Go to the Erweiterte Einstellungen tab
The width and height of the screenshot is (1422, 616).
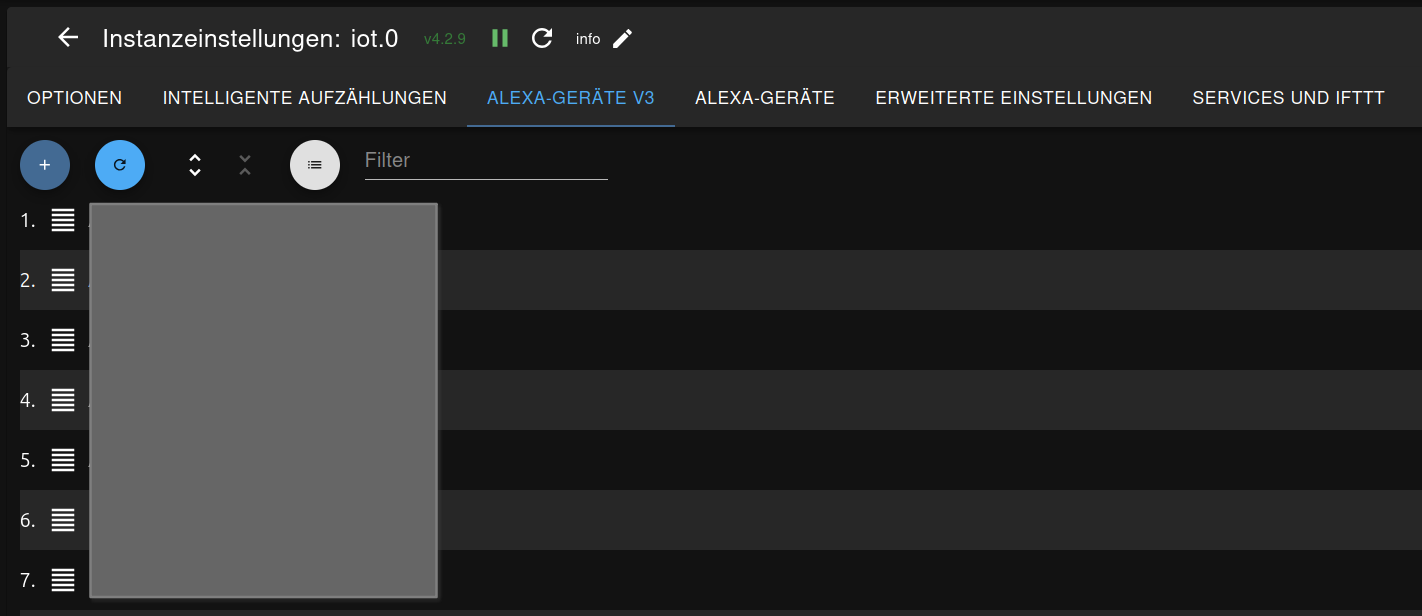point(1014,98)
